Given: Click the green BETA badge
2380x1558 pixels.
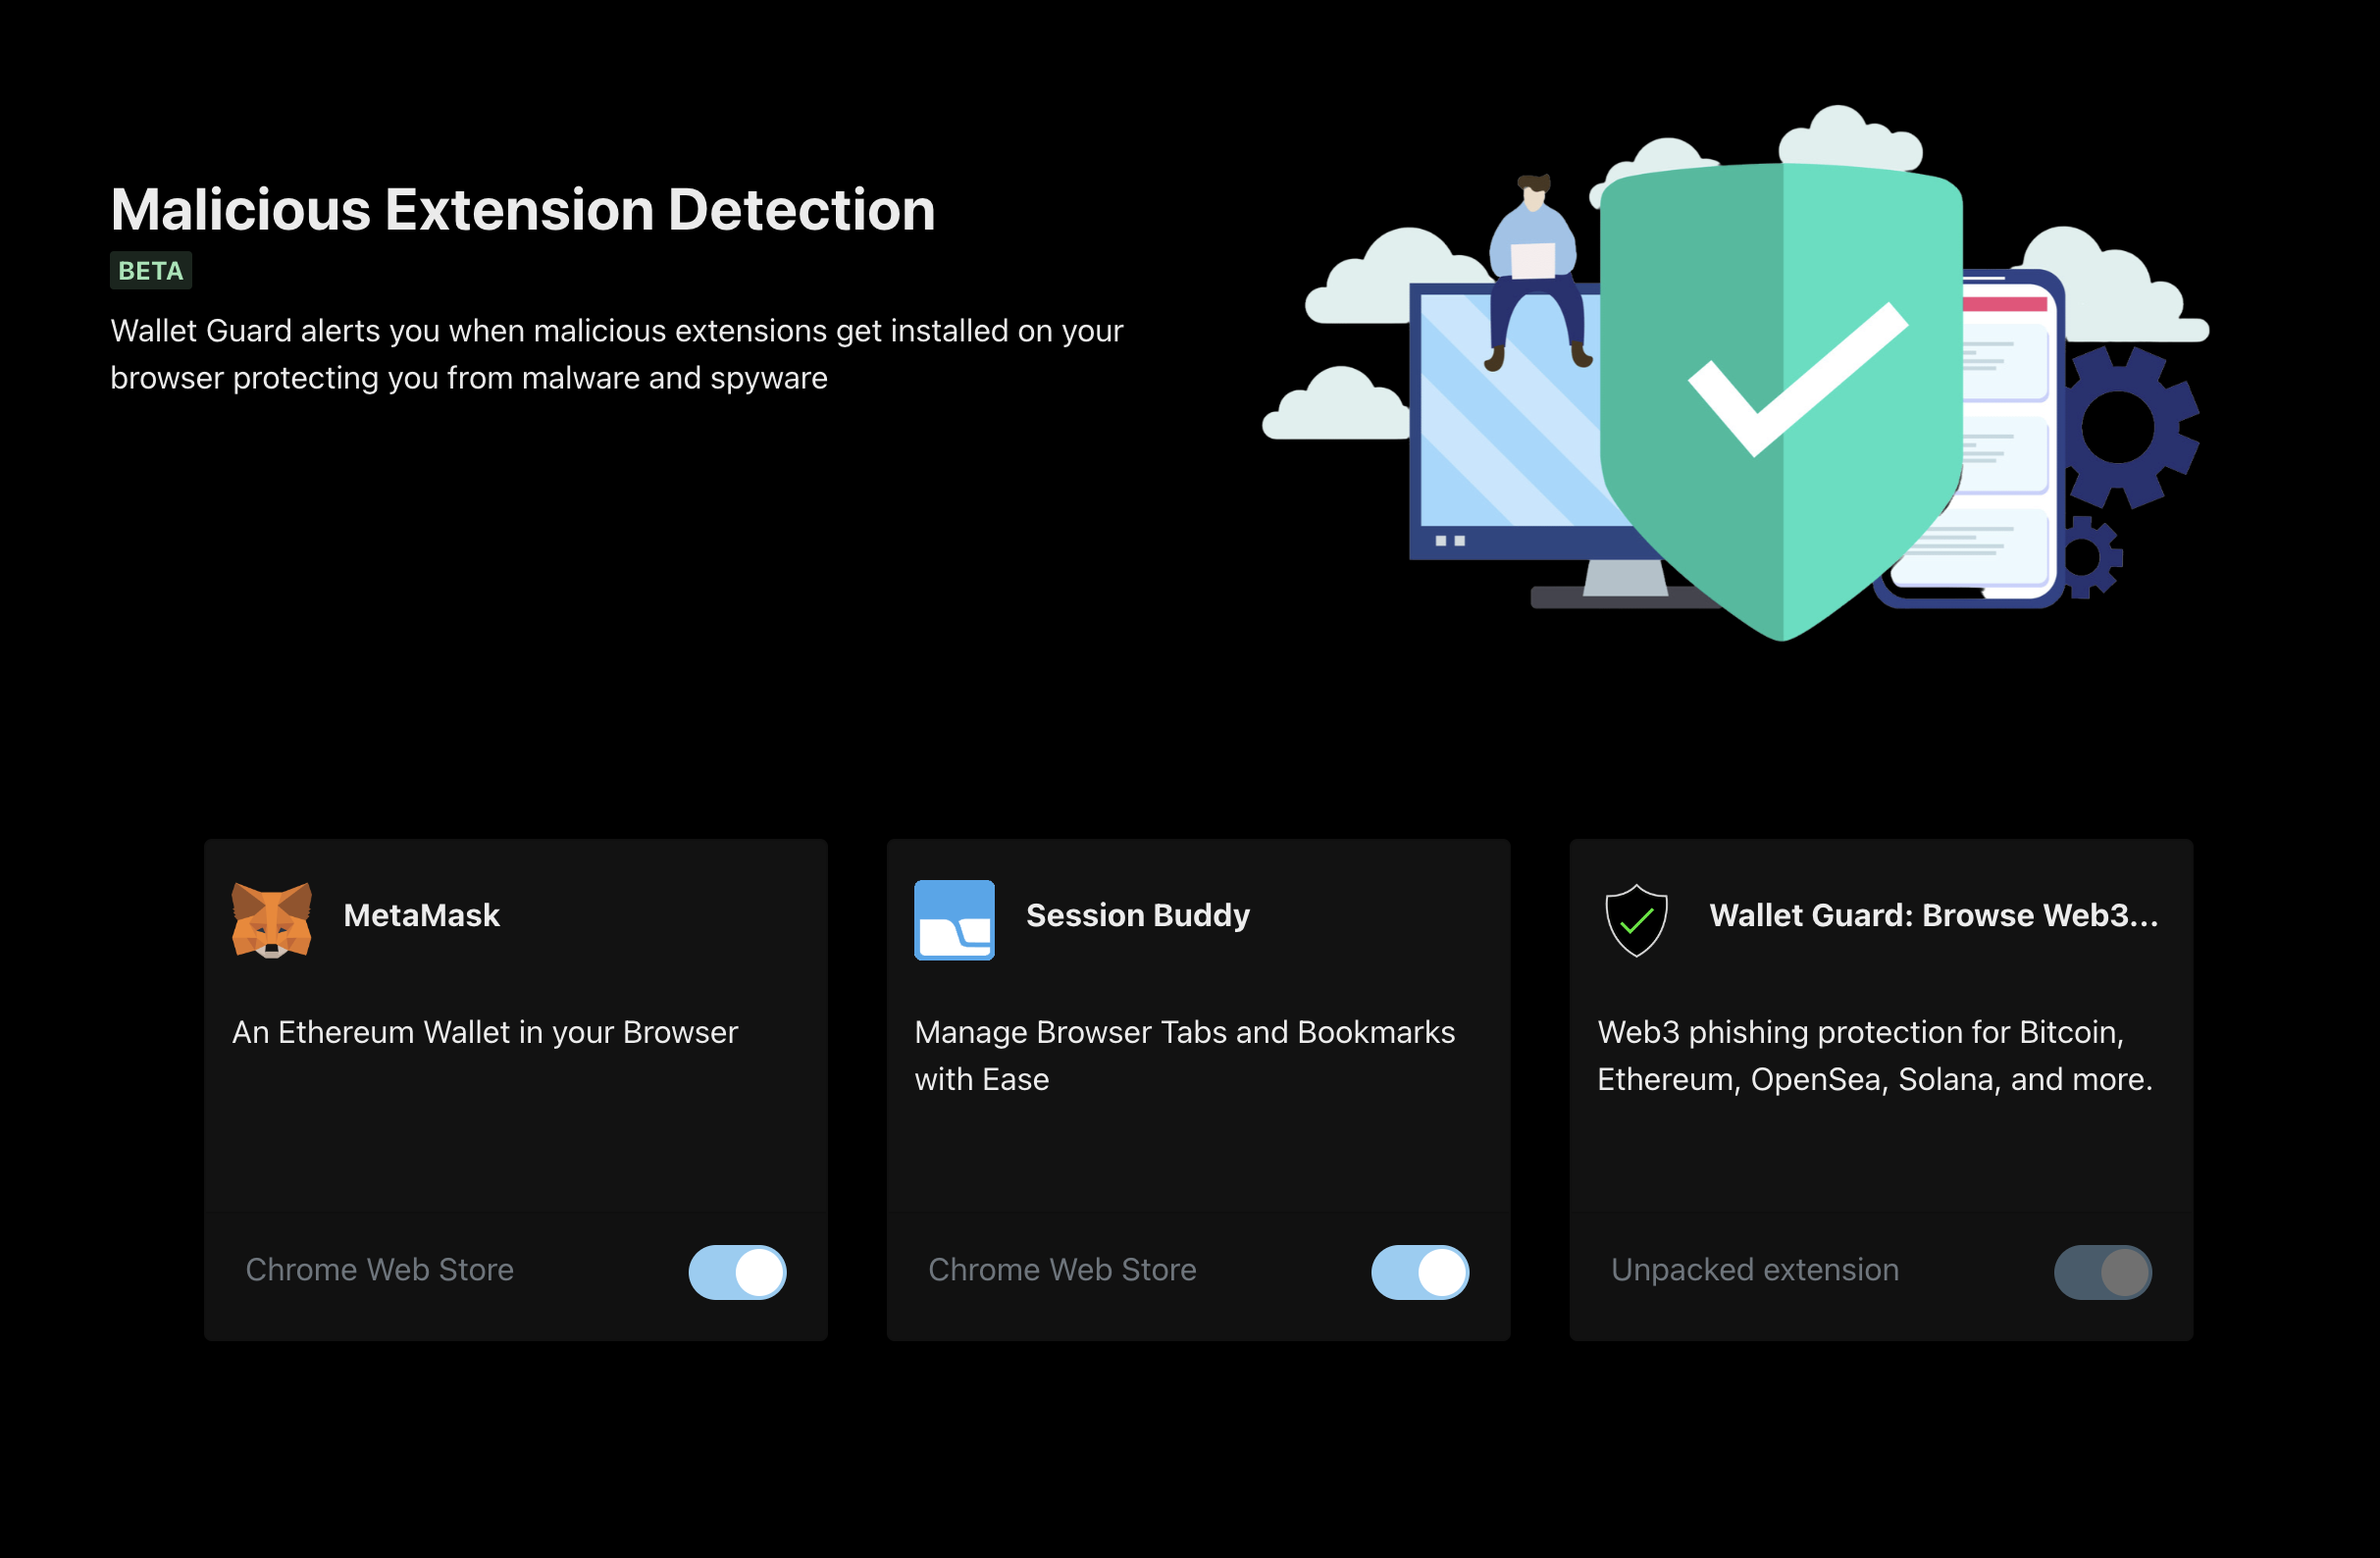Looking at the screenshot, I should pyautogui.click(x=151, y=271).
